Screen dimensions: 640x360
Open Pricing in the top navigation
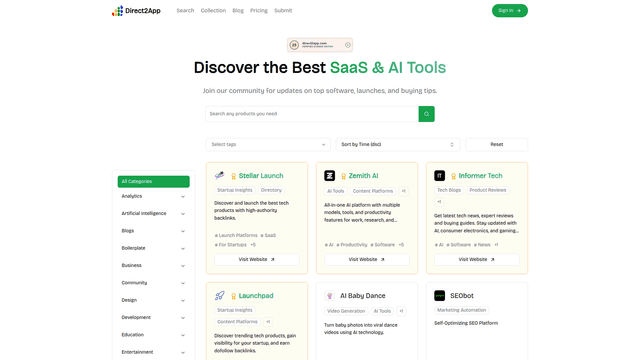259,11
